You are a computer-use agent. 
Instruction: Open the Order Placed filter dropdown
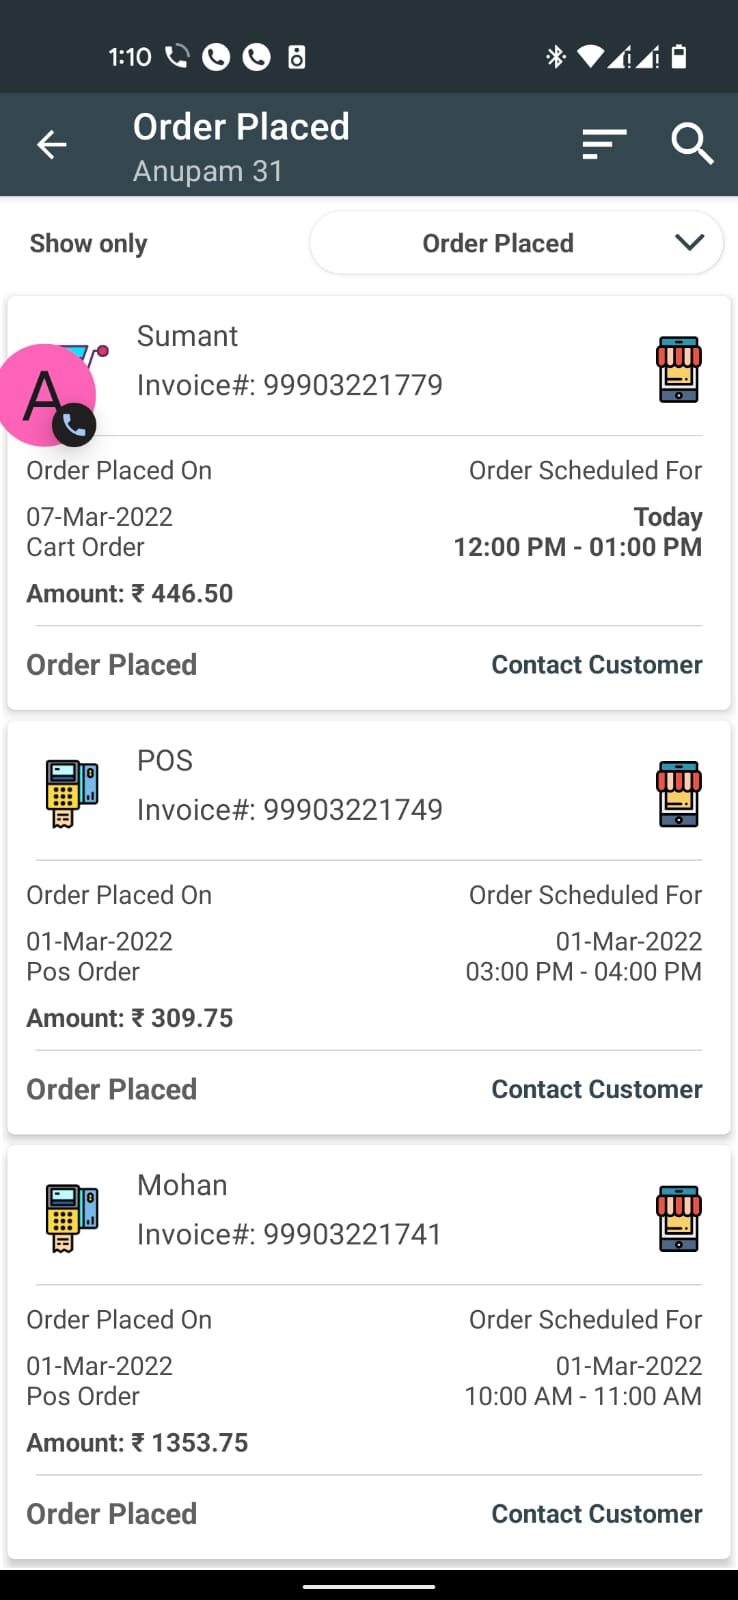pos(516,243)
